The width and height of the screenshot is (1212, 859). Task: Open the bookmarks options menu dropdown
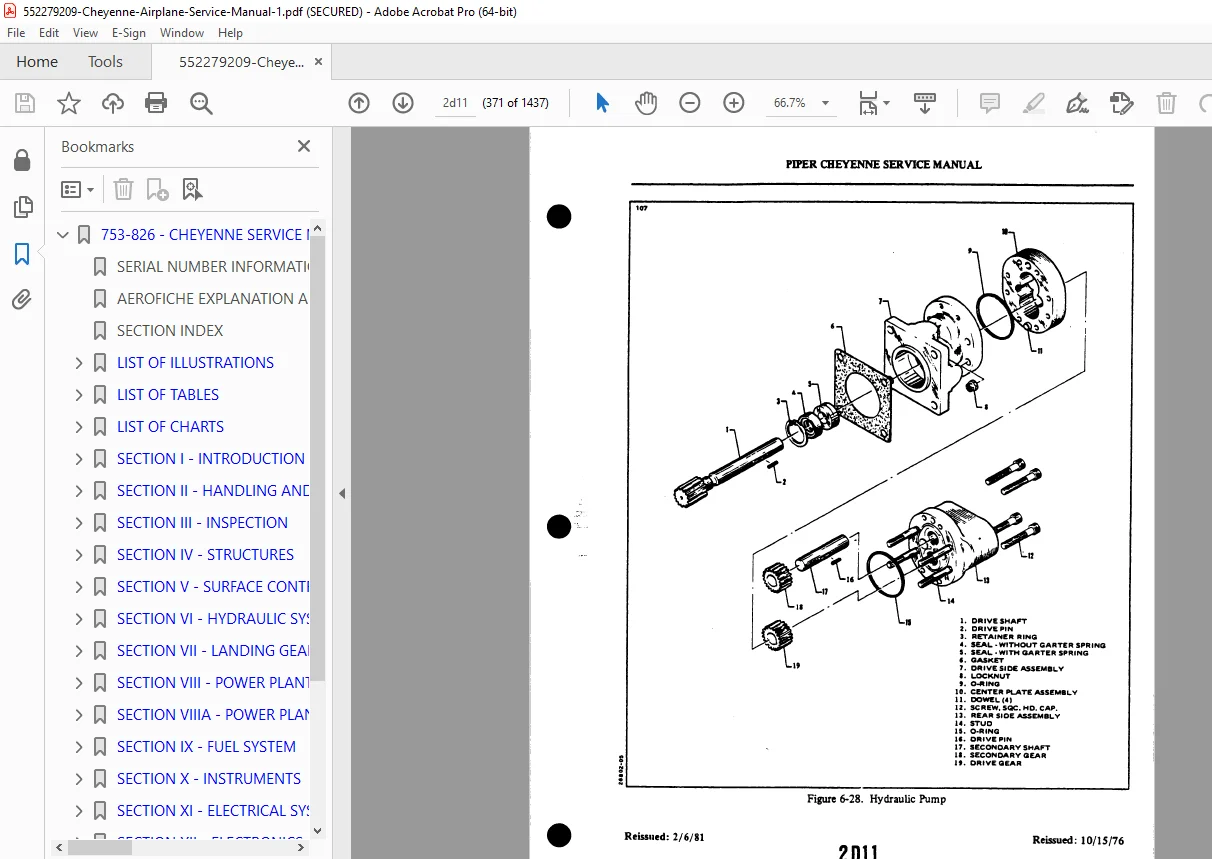[78, 189]
